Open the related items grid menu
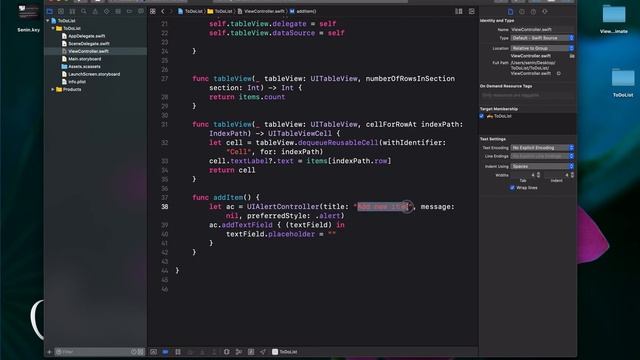The height and width of the screenshot is (360, 640). coord(153,11)
